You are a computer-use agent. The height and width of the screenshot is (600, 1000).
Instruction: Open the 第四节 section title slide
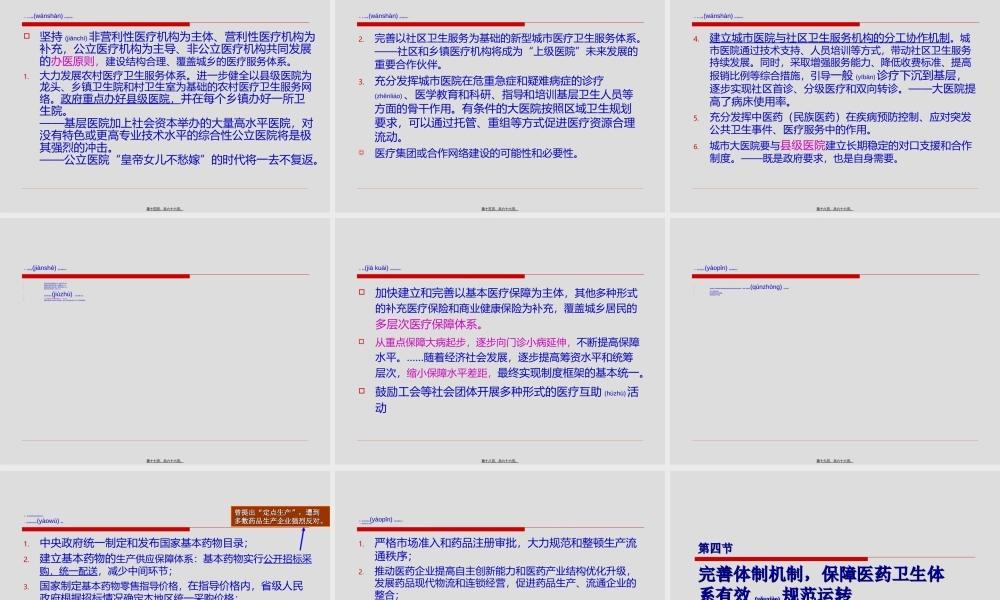point(835,555)
